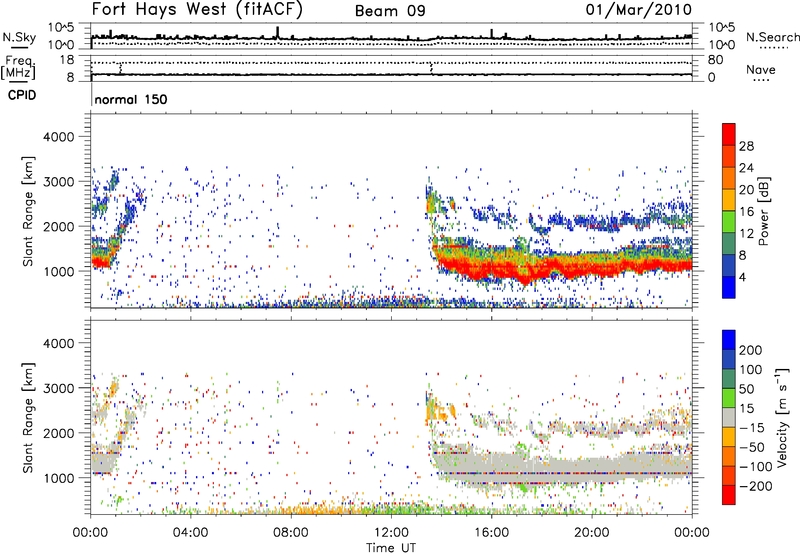Image resolution: width=800 pixels, height=554 pixels.
Task: Click '4000' on power panel range axis
Action: [x=59, y=137]
